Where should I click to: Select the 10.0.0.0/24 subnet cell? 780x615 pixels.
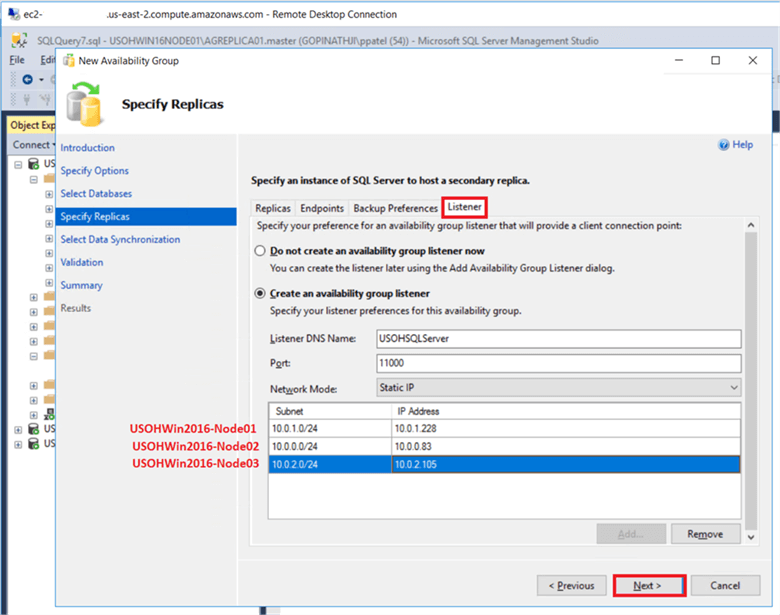[x=330, y=446]
